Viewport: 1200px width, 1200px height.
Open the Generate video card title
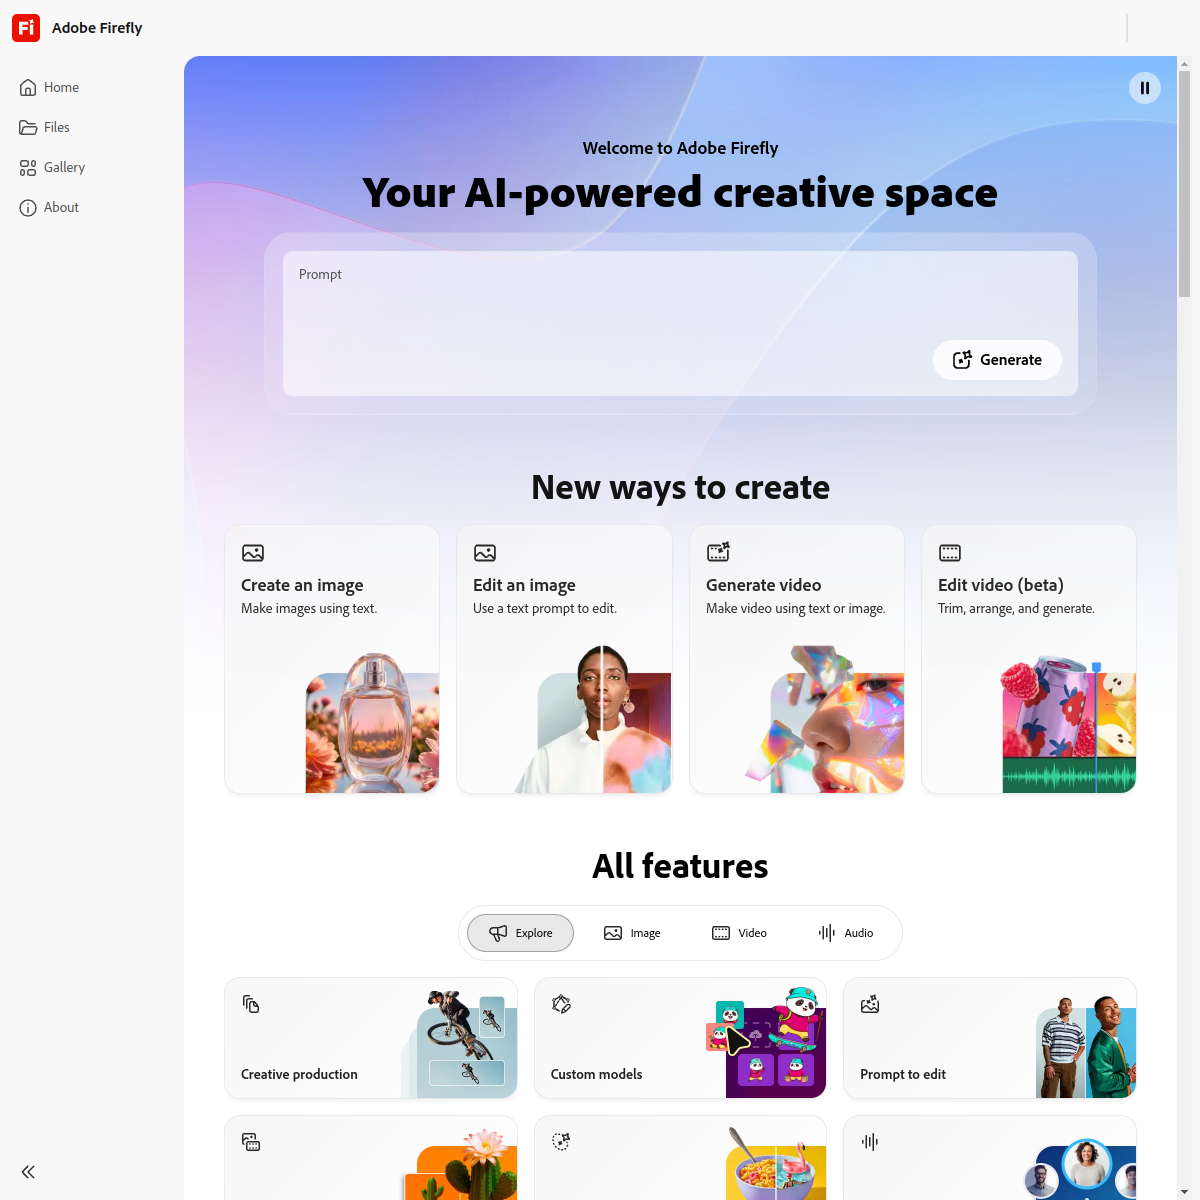click(763, 585)
